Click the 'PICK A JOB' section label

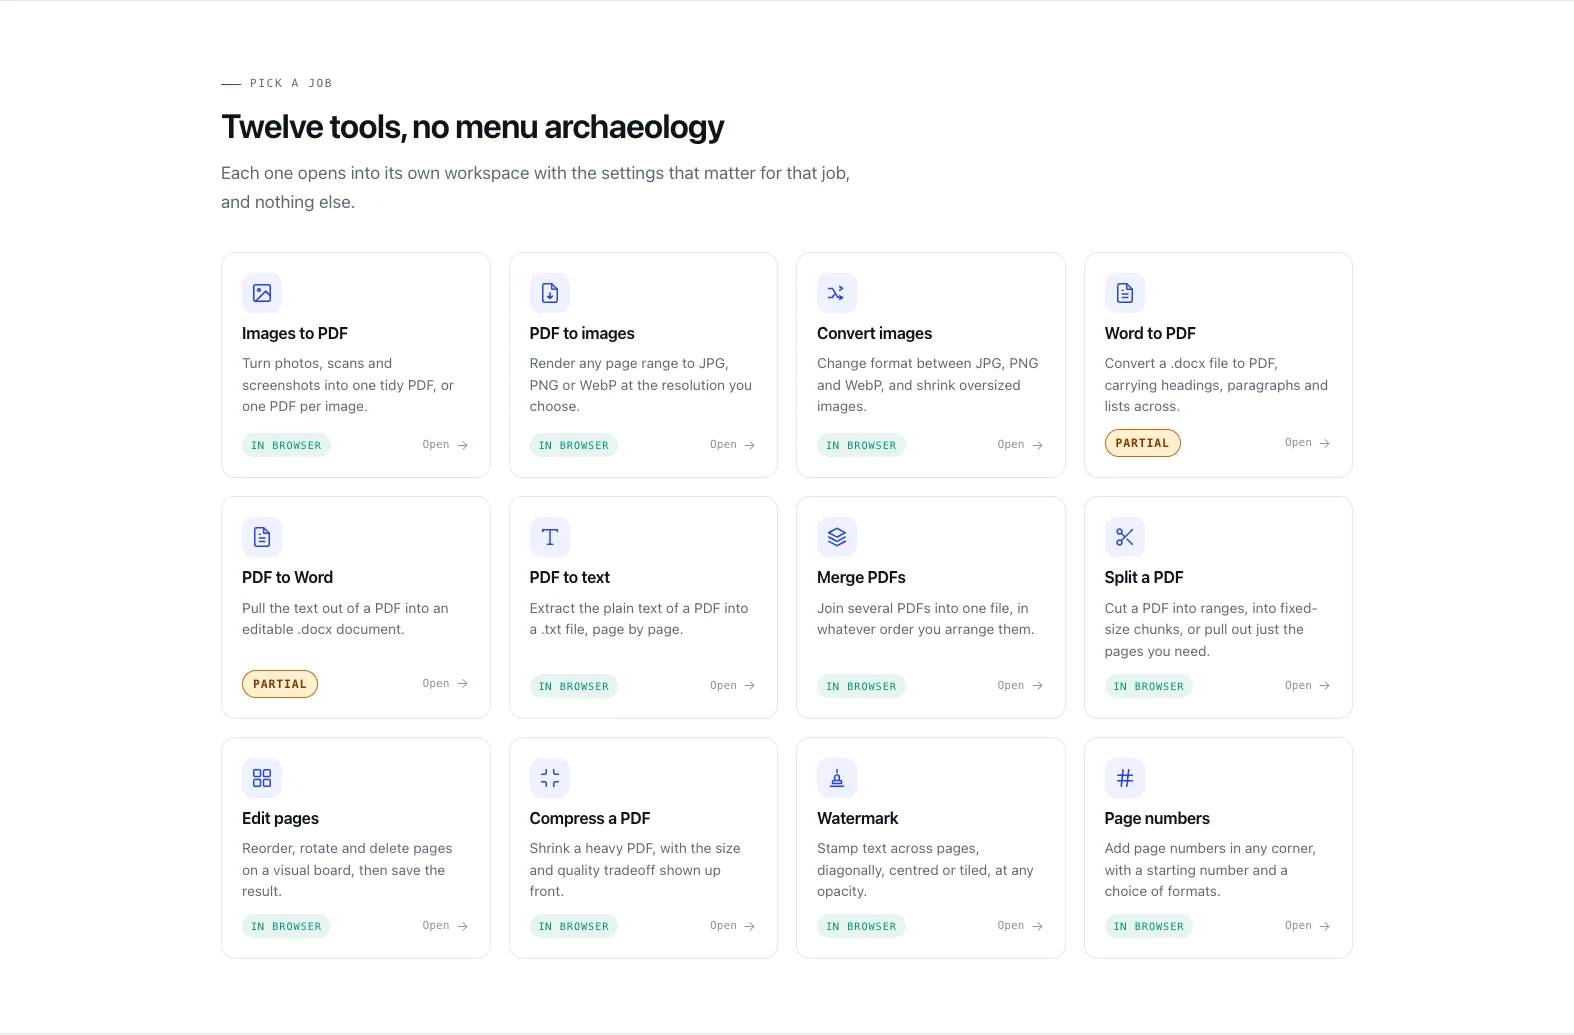291,83
